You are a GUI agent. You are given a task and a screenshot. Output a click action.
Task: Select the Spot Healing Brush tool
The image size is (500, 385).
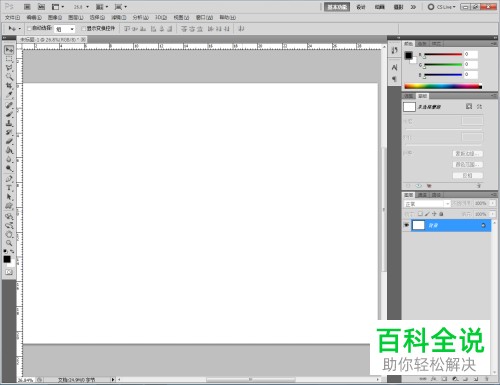click(x=9, y=105)
